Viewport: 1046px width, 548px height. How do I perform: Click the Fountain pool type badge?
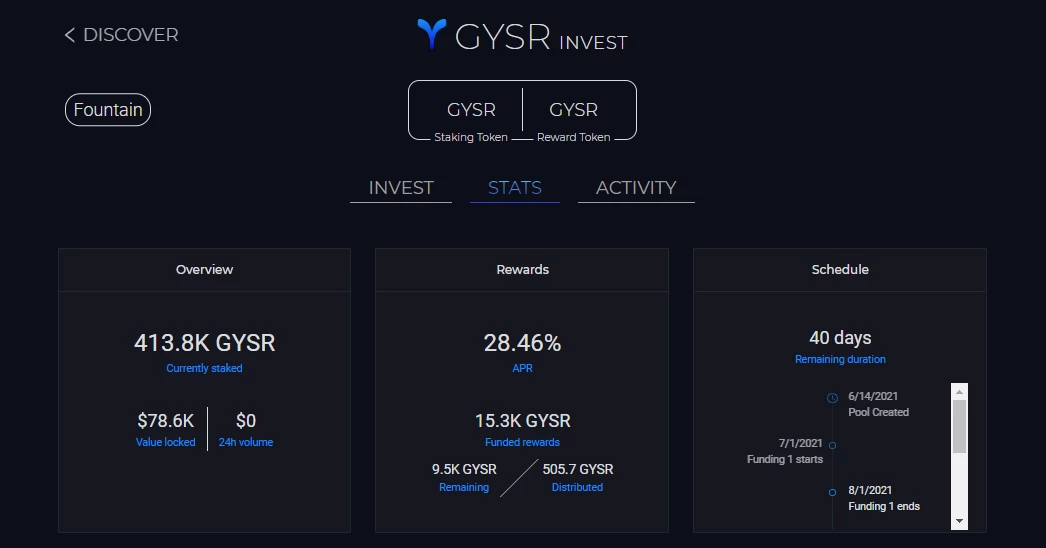pos(108,109)
